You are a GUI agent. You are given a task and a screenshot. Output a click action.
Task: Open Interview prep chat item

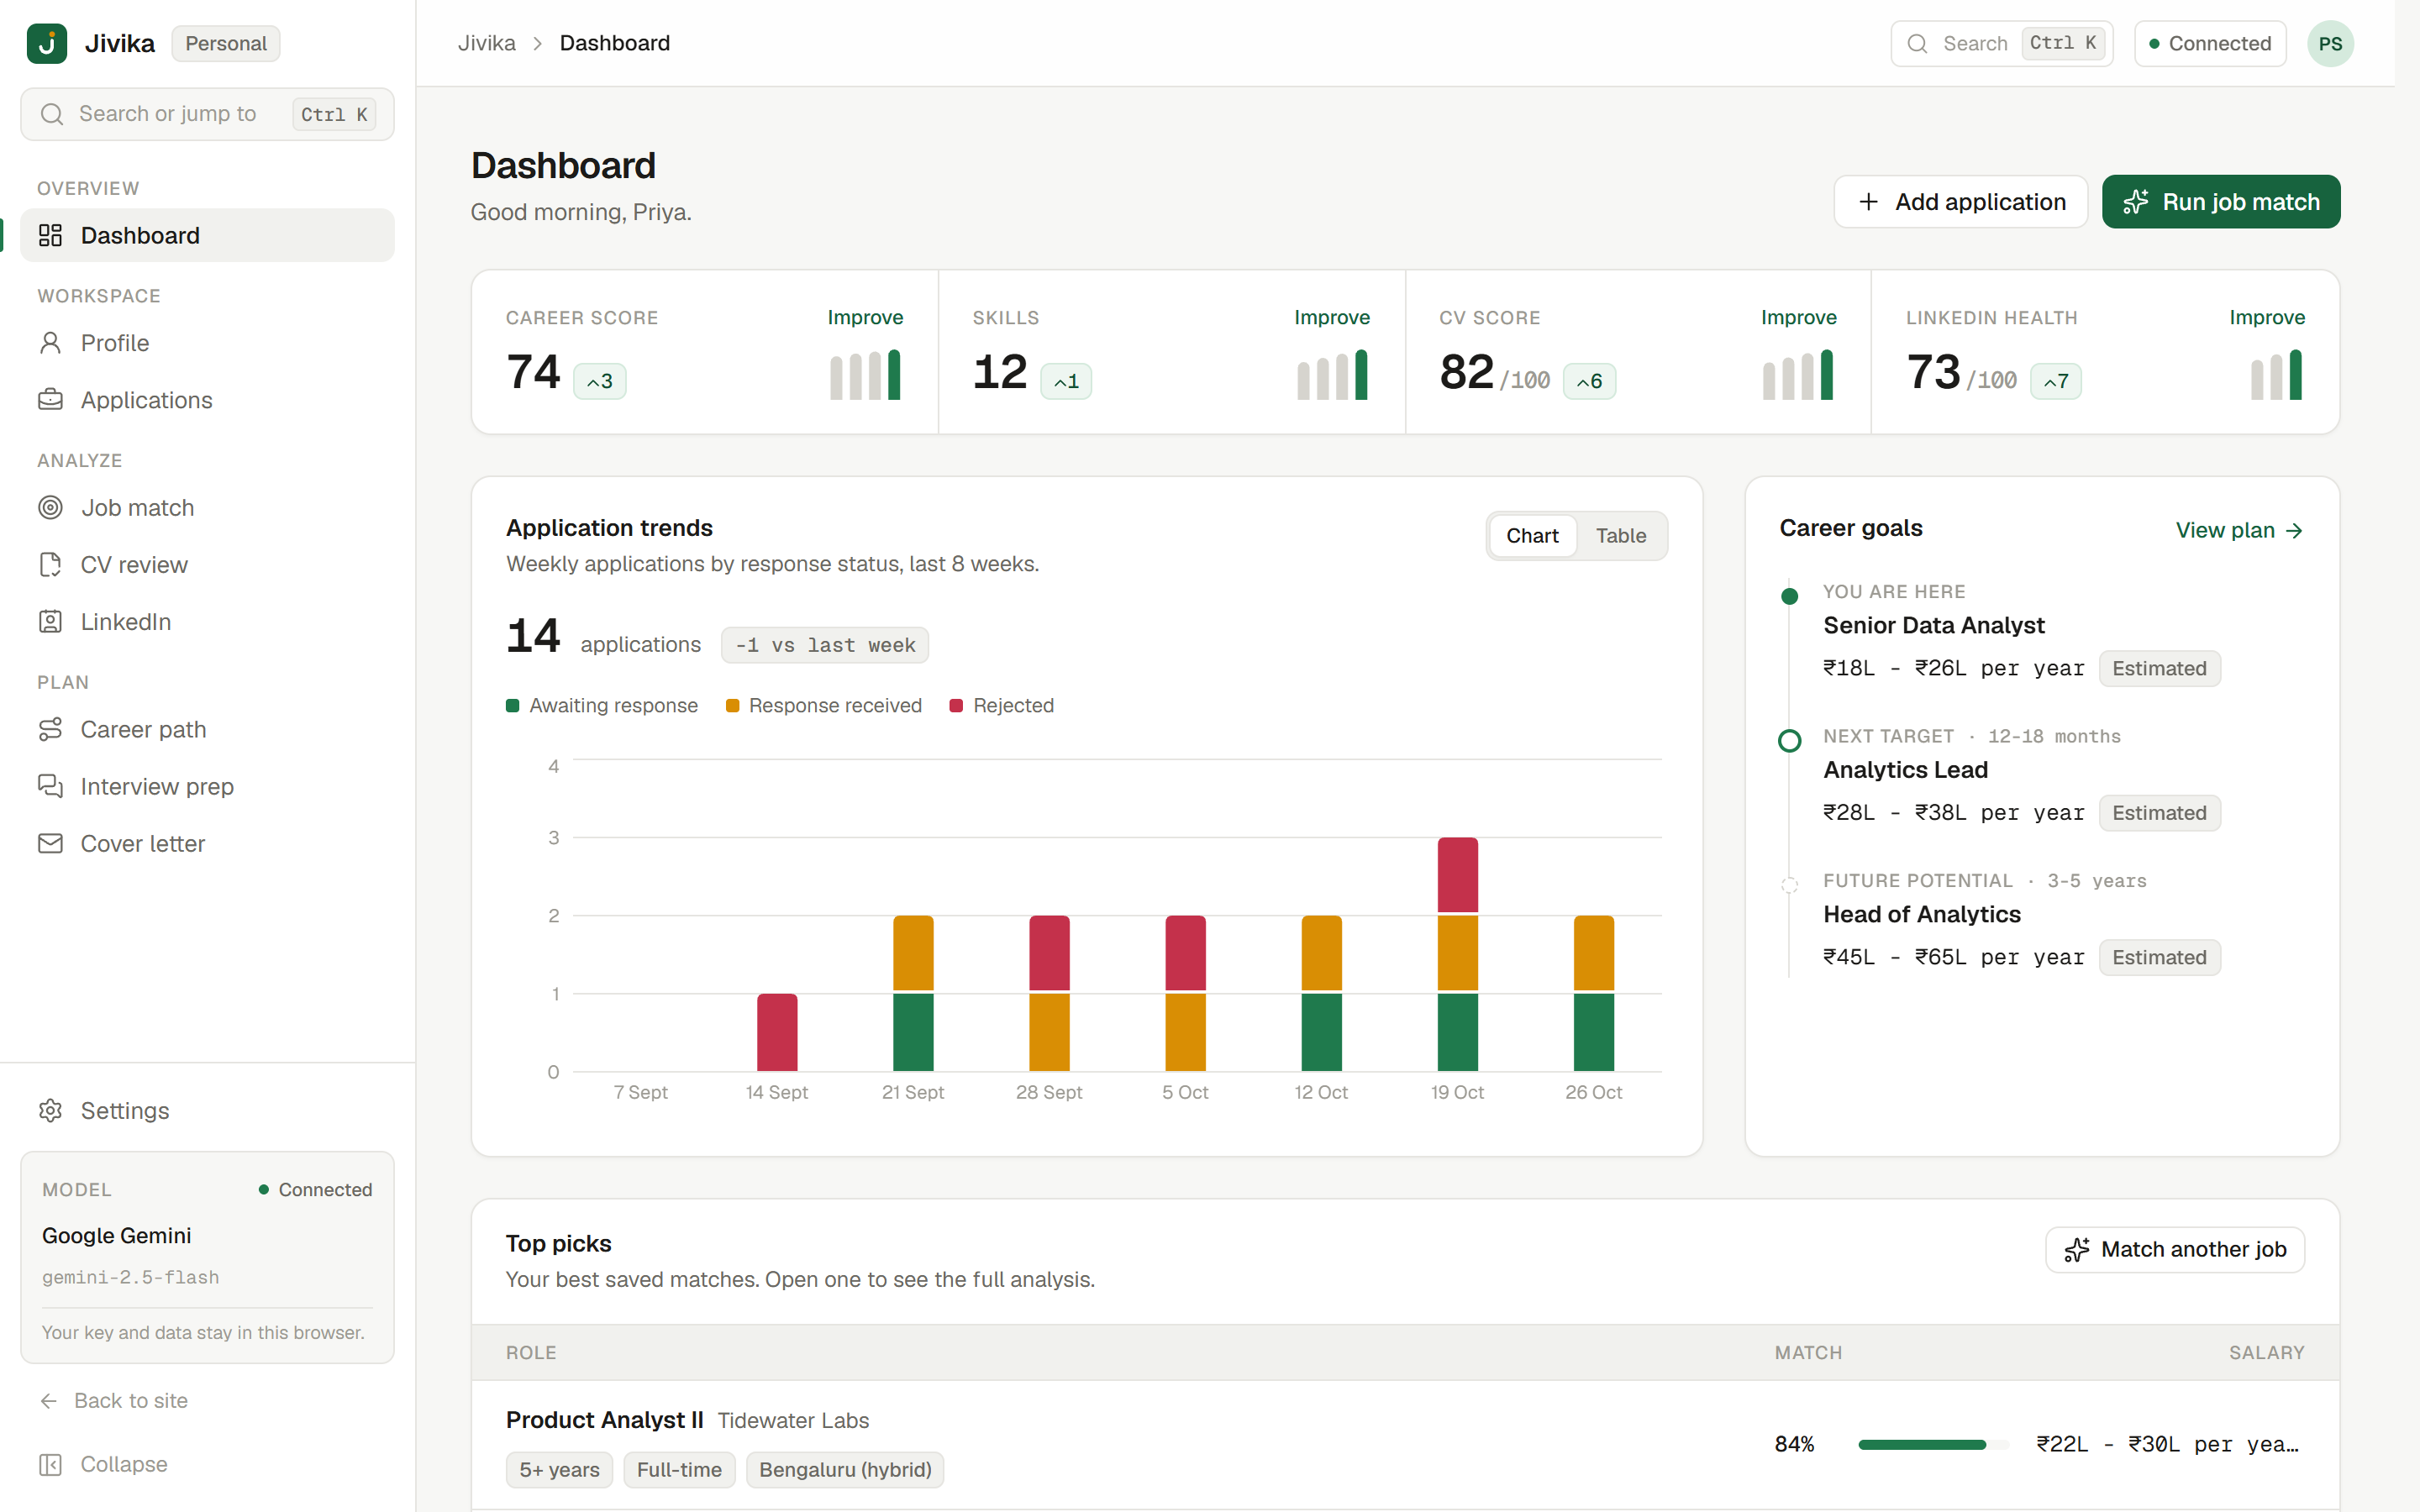coord(207,787)
